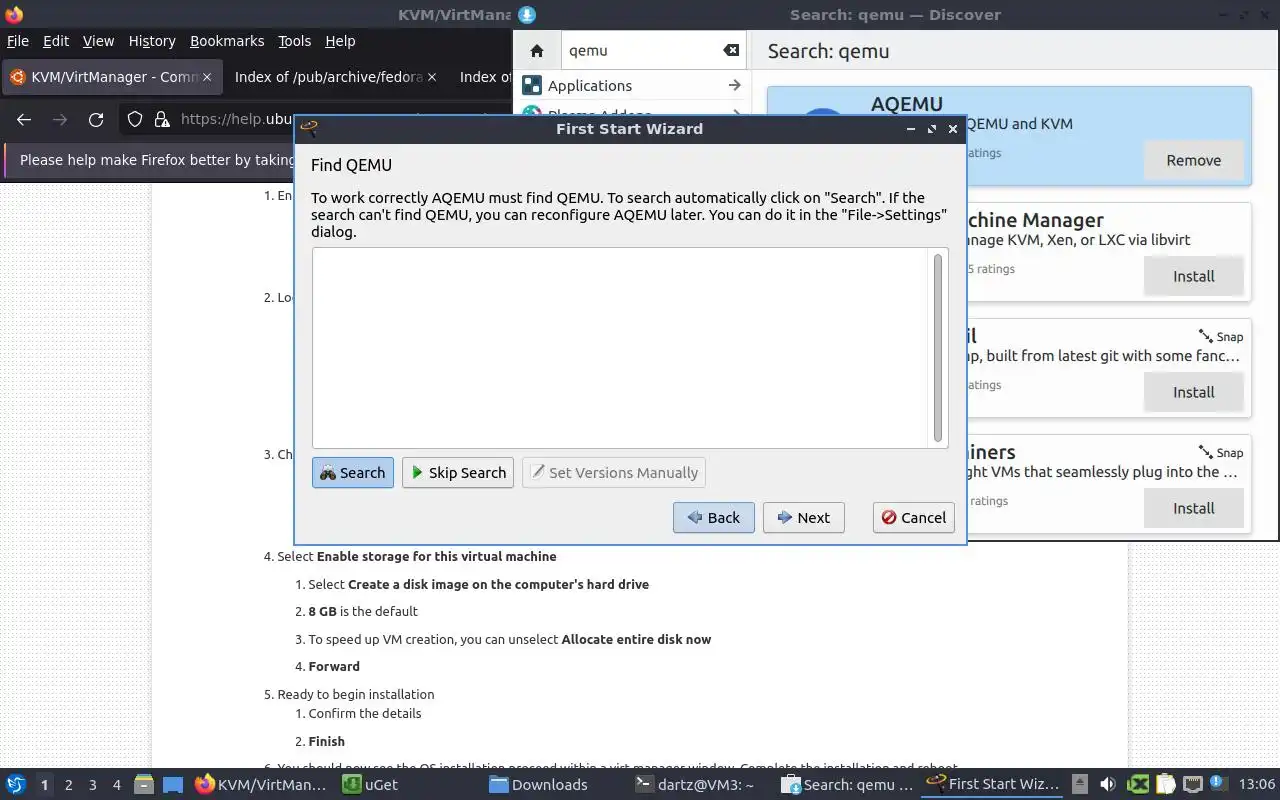Click the Search button in the First Start Wizard
This screenshot has height=800, width=1280.
coord(353,473)
